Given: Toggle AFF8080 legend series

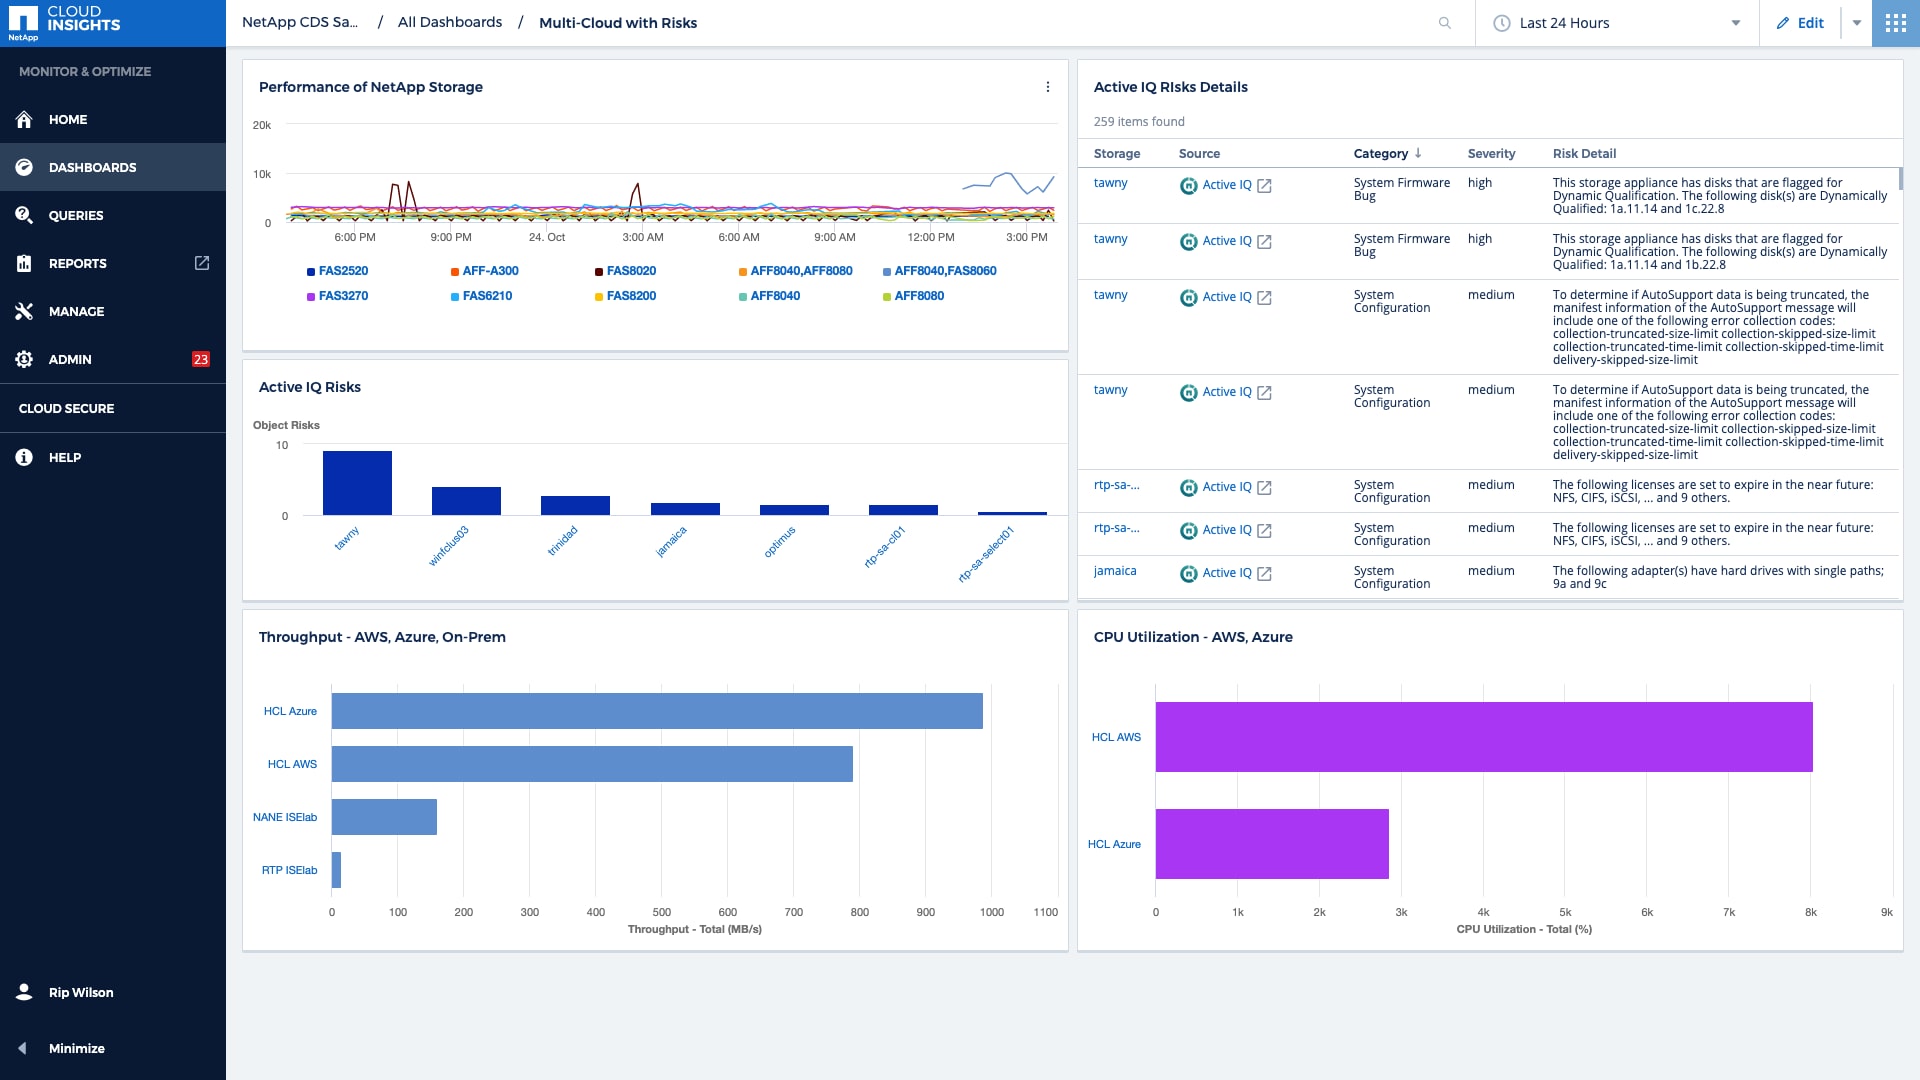Looking at the screenshot, I should (x=914, y=296).
